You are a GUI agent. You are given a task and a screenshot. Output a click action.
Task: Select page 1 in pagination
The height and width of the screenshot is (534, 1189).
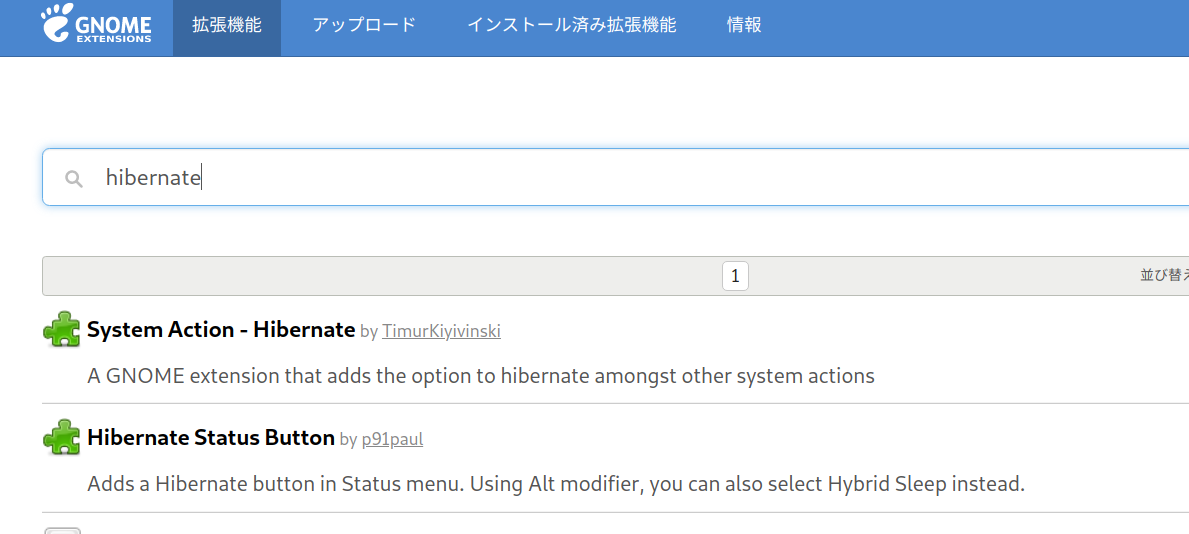tap(735, 276)
